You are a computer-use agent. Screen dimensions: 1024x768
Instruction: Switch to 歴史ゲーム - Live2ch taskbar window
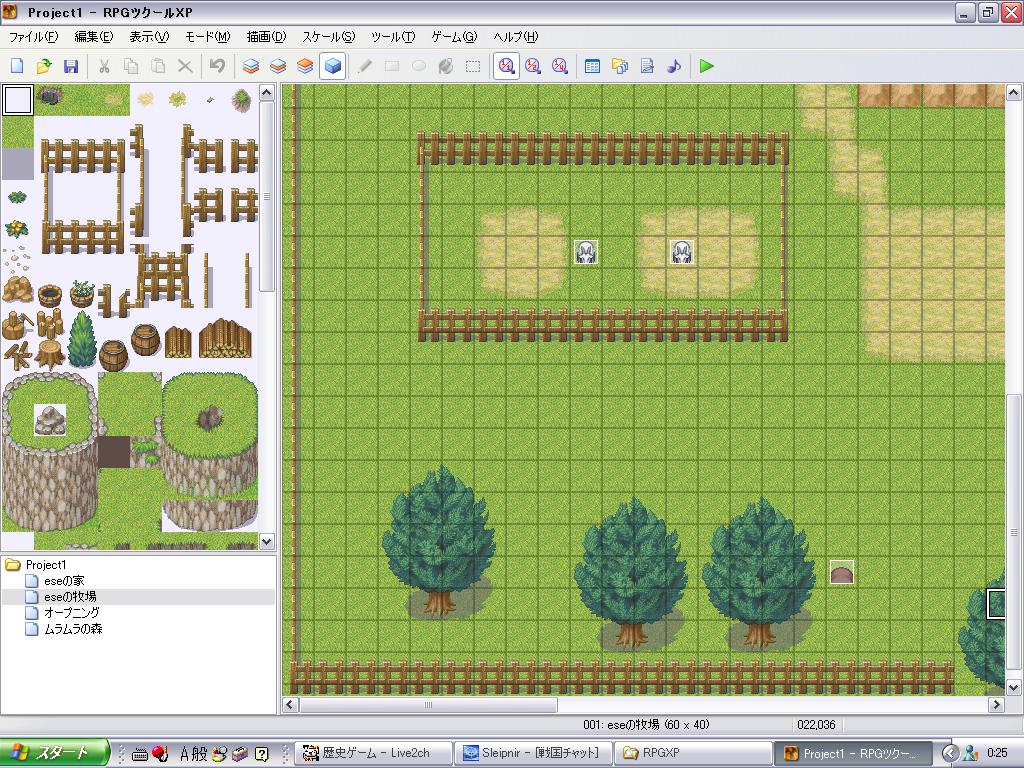tap(374, 753)
